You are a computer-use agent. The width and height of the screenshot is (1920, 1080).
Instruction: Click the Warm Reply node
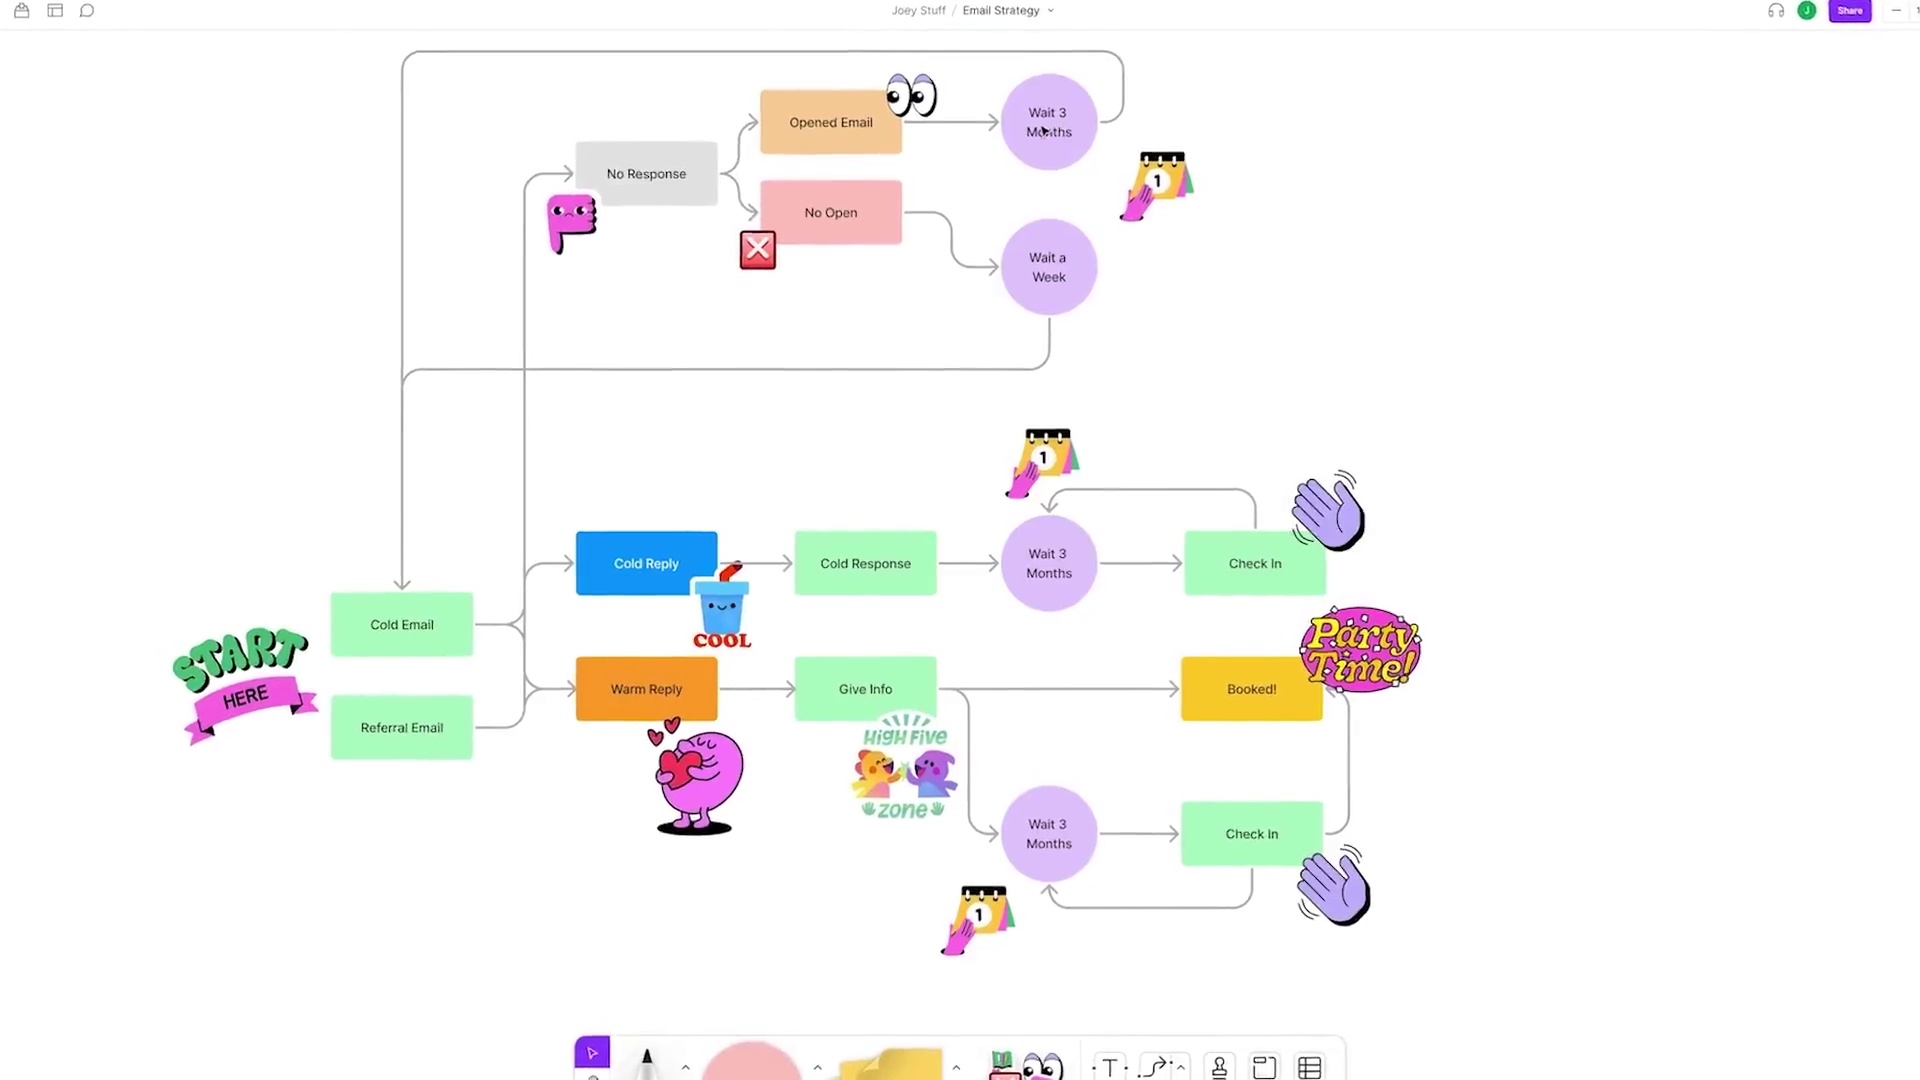click(x=646, y=688)
